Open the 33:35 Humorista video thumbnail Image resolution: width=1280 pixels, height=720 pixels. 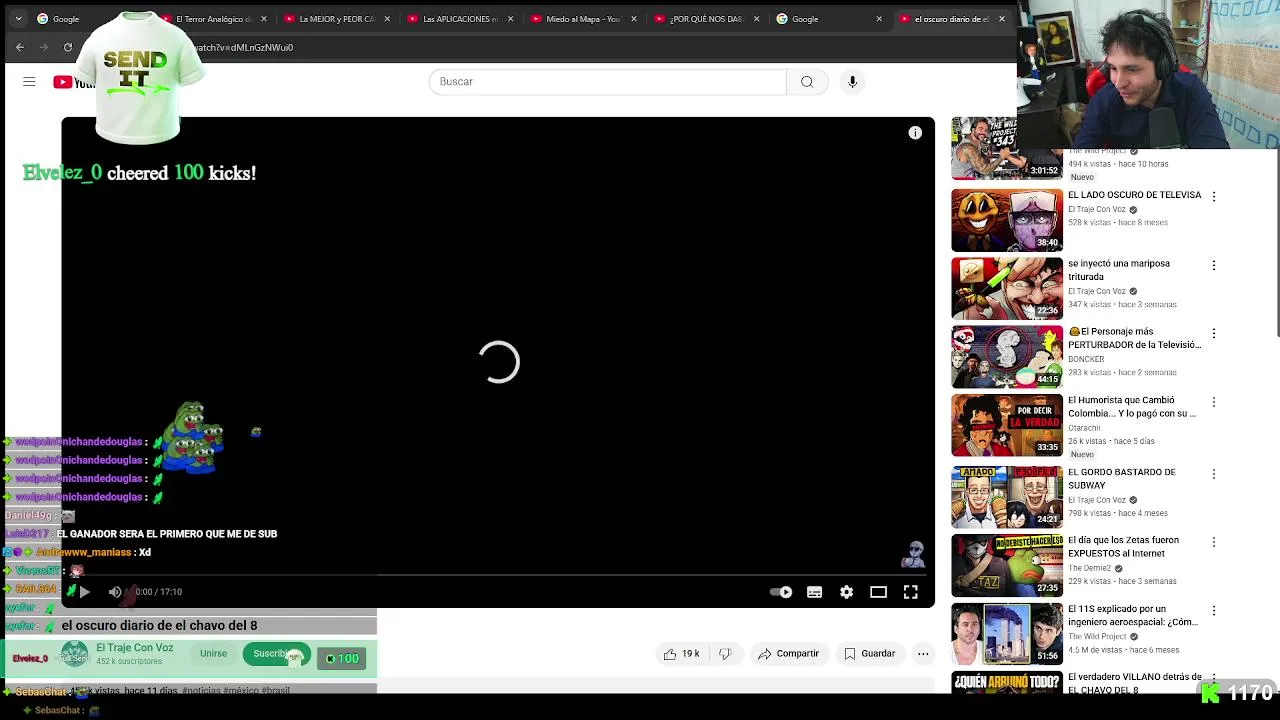pos(1007,425)
